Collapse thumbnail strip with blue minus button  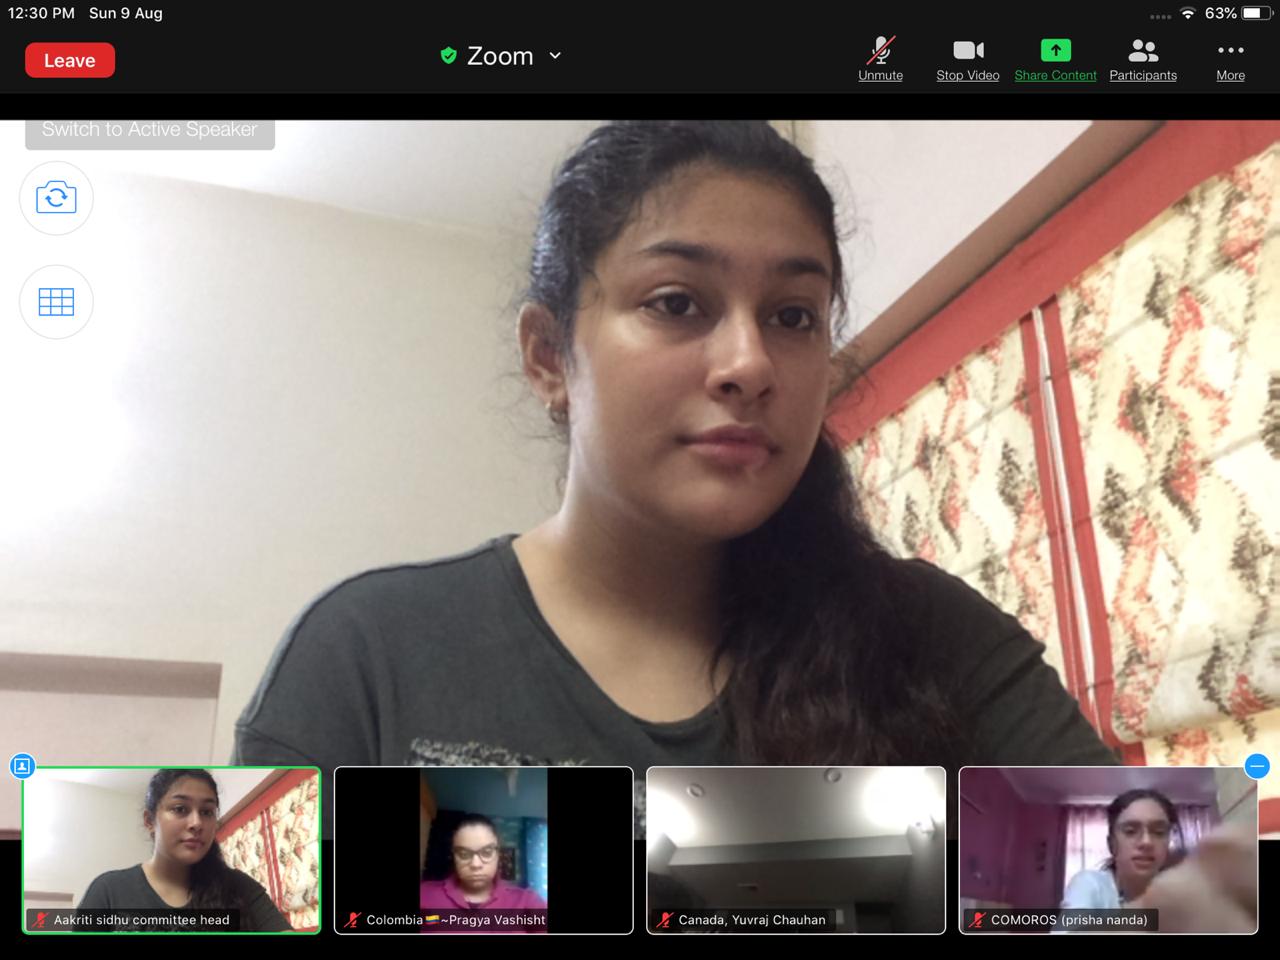point(1257,766)
